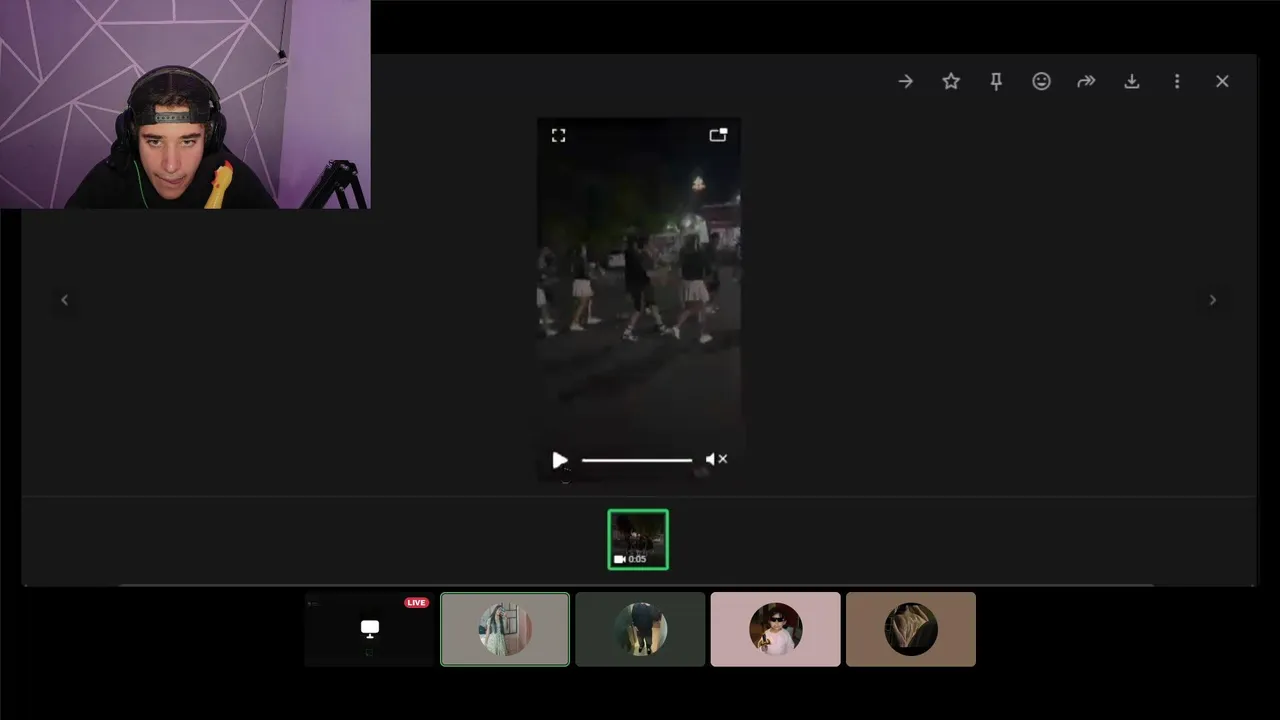Star this media with the star icon

click(x=951, y=81)
